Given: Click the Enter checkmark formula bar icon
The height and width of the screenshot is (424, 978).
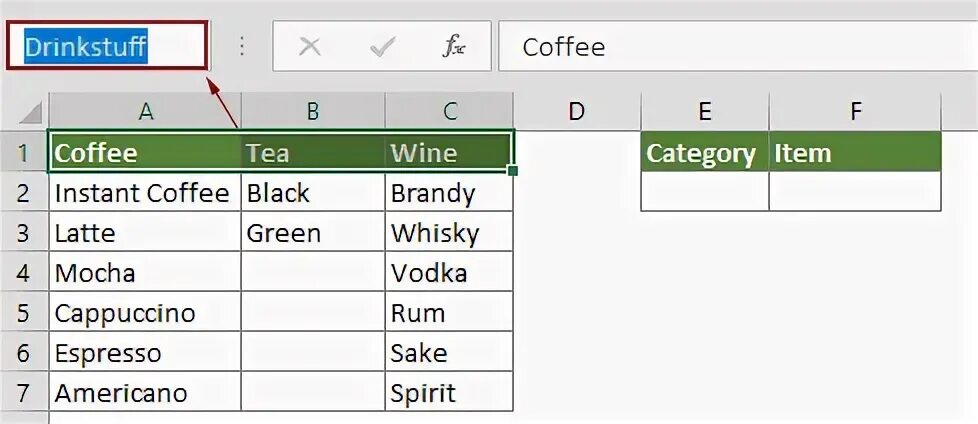Looking at the screenshot, I should [382, 47].
